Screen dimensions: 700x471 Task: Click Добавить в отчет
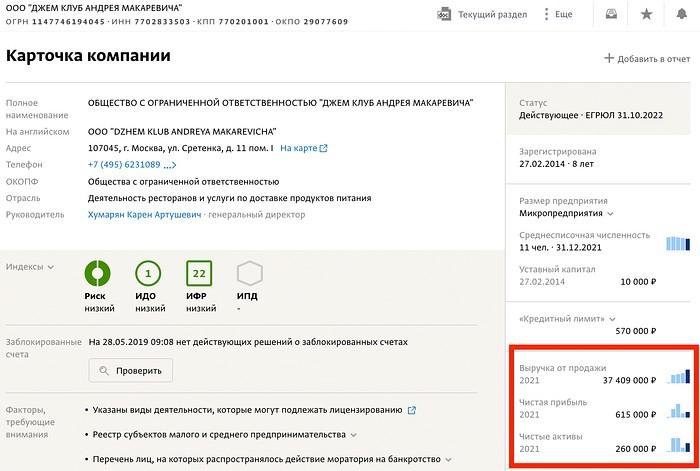pyautogui.click(x=647, y=58)
